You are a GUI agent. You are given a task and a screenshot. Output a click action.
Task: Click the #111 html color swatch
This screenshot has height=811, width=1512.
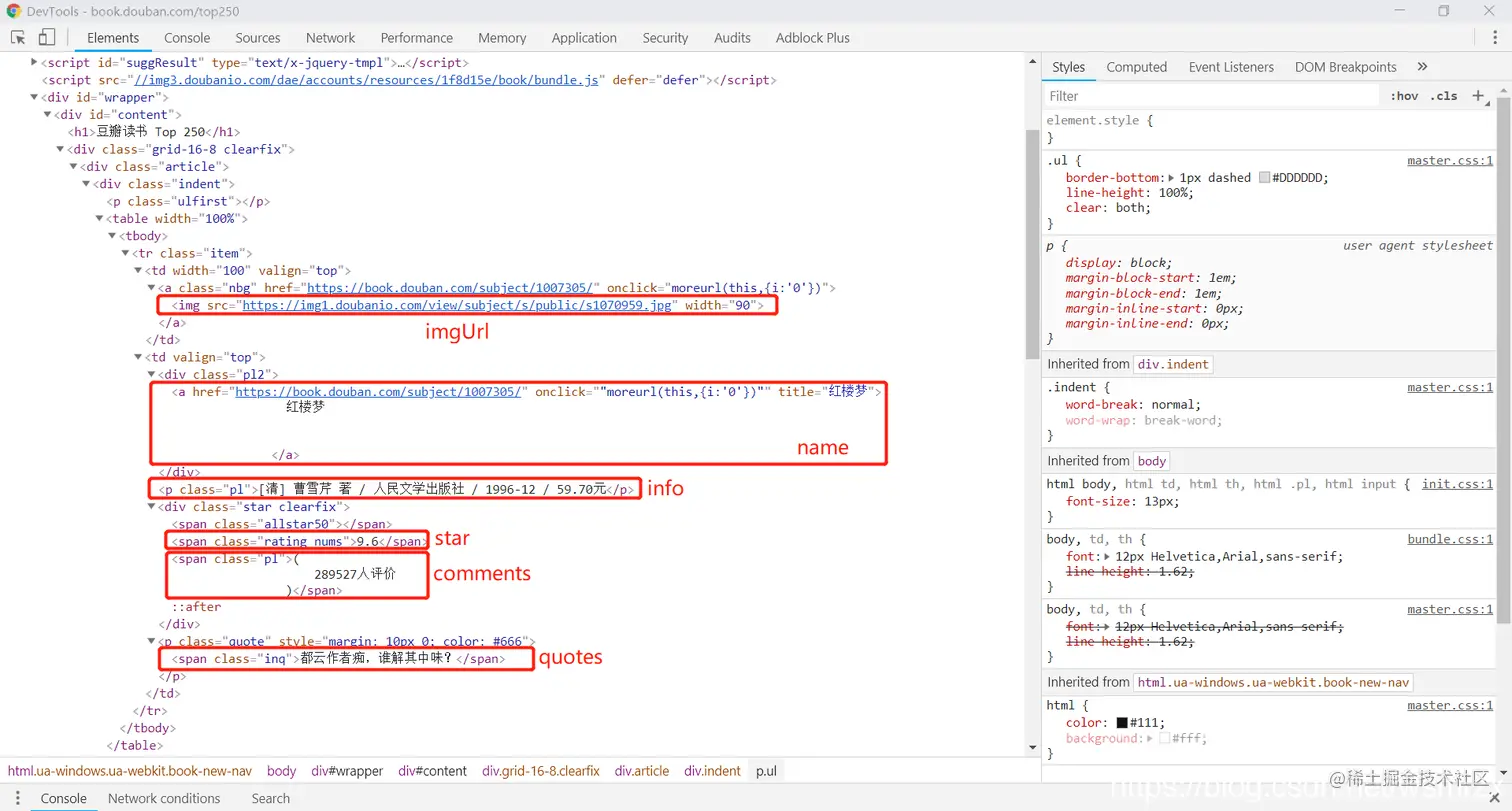pyautogui.click(x=1122, y=723)
